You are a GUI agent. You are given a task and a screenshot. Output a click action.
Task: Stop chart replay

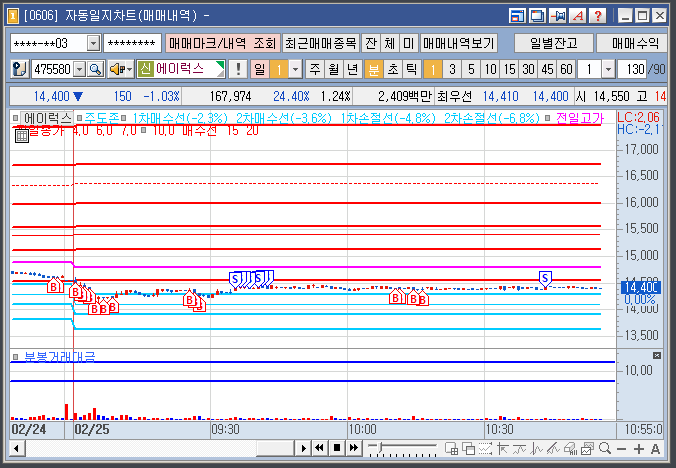pyautogui.click(x=337, y=448)
